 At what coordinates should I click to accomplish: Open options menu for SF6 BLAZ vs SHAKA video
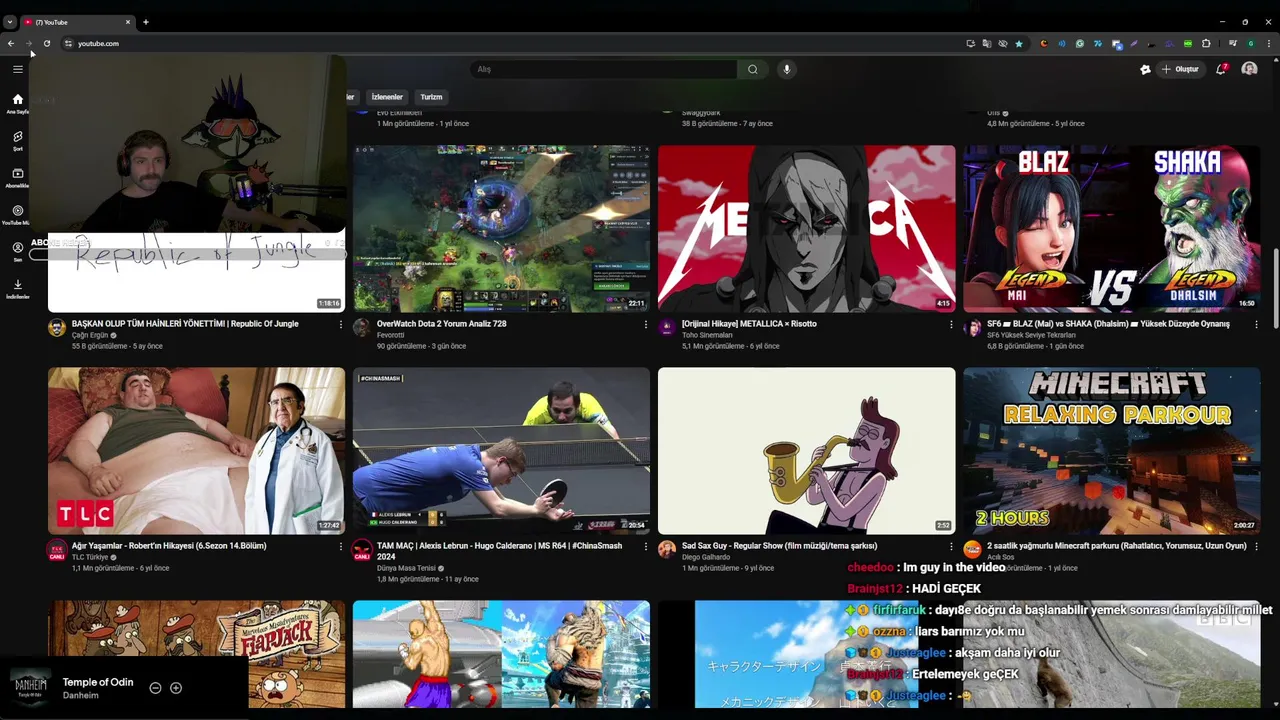1255,324
